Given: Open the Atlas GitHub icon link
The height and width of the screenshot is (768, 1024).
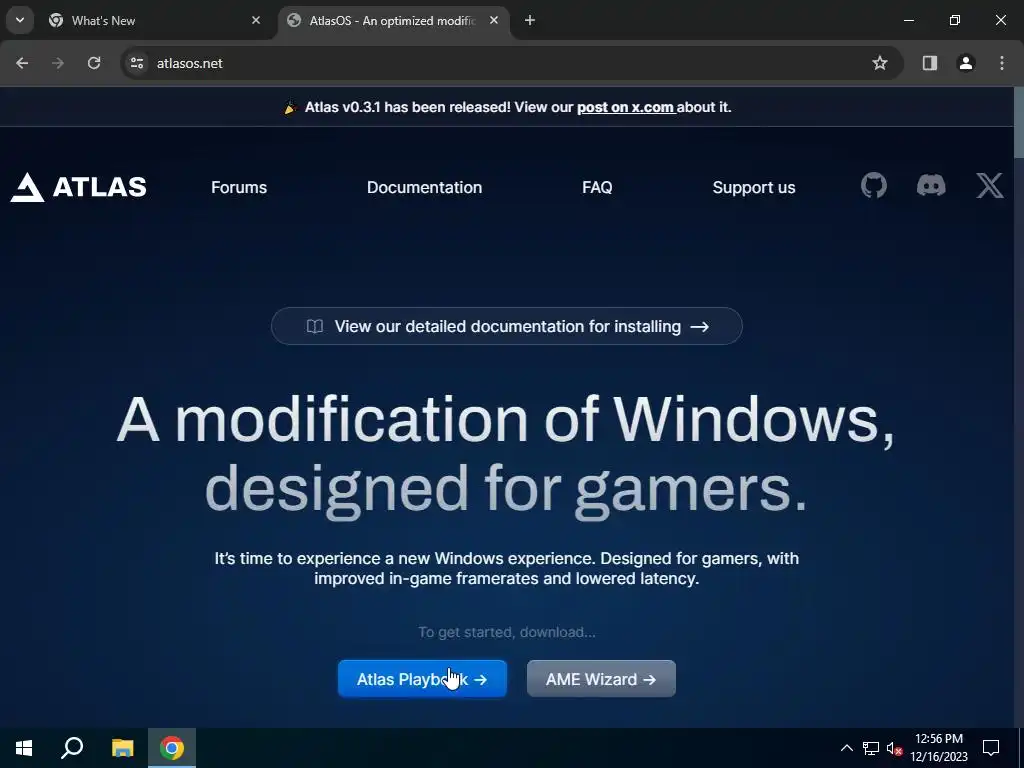Looking at the screenshot, I should 873,186.
